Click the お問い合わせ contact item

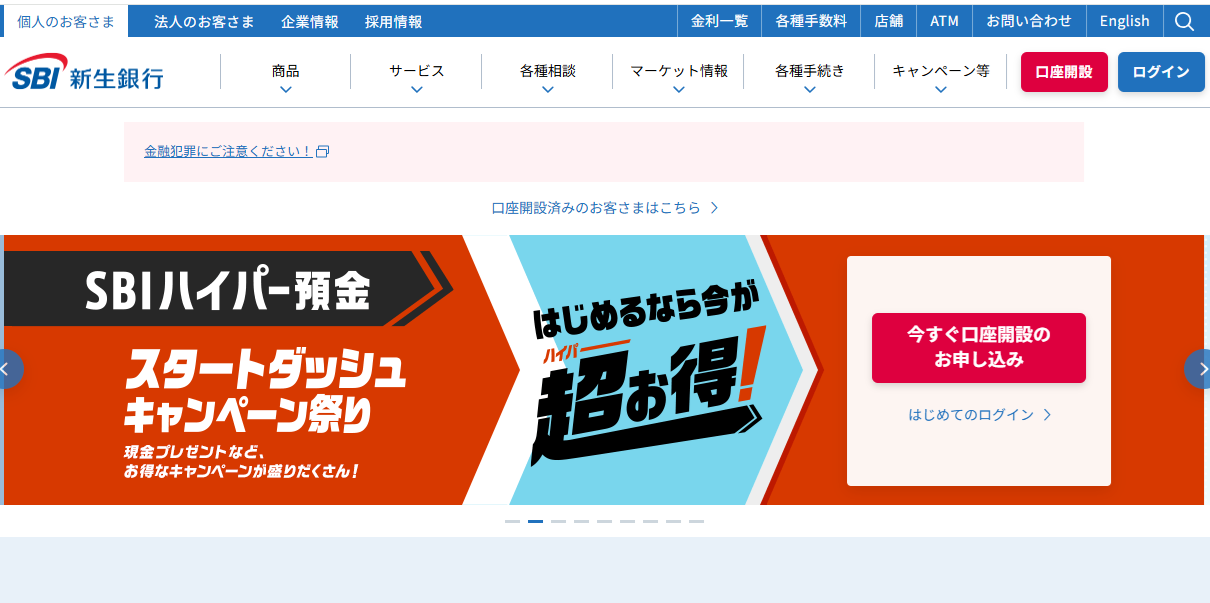(1031, 20)
